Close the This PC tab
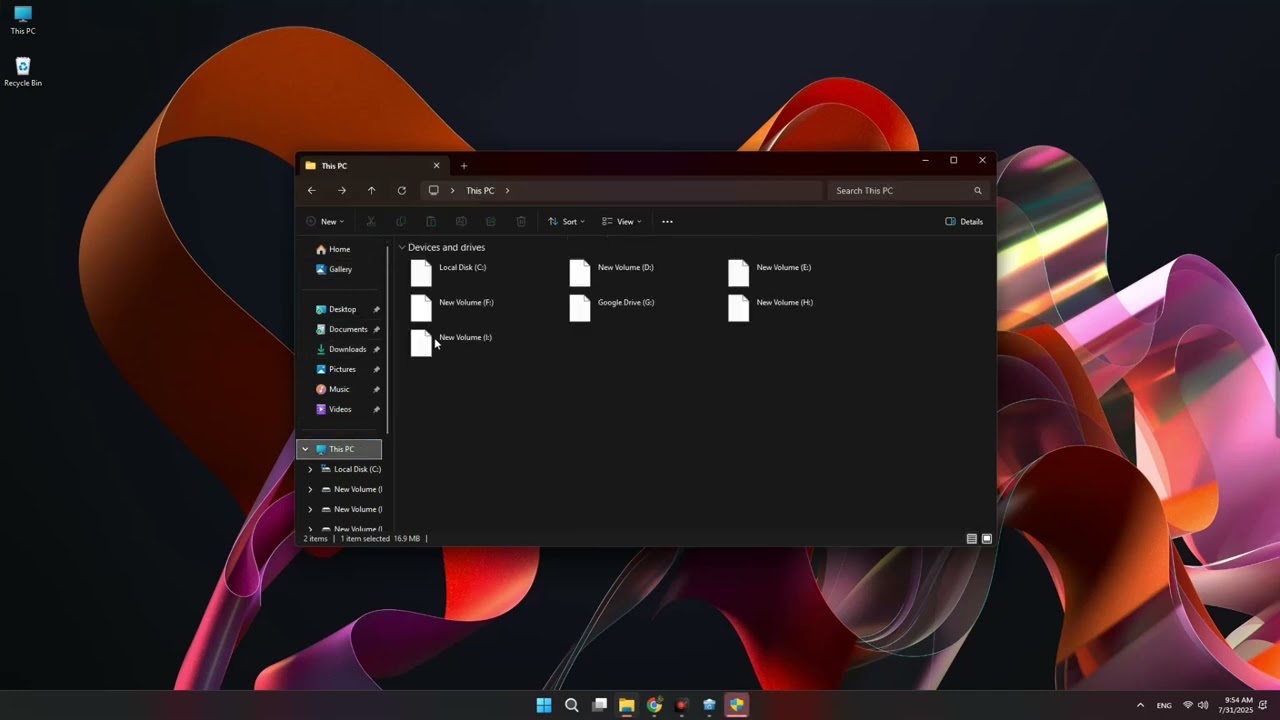 pos(436,166)
